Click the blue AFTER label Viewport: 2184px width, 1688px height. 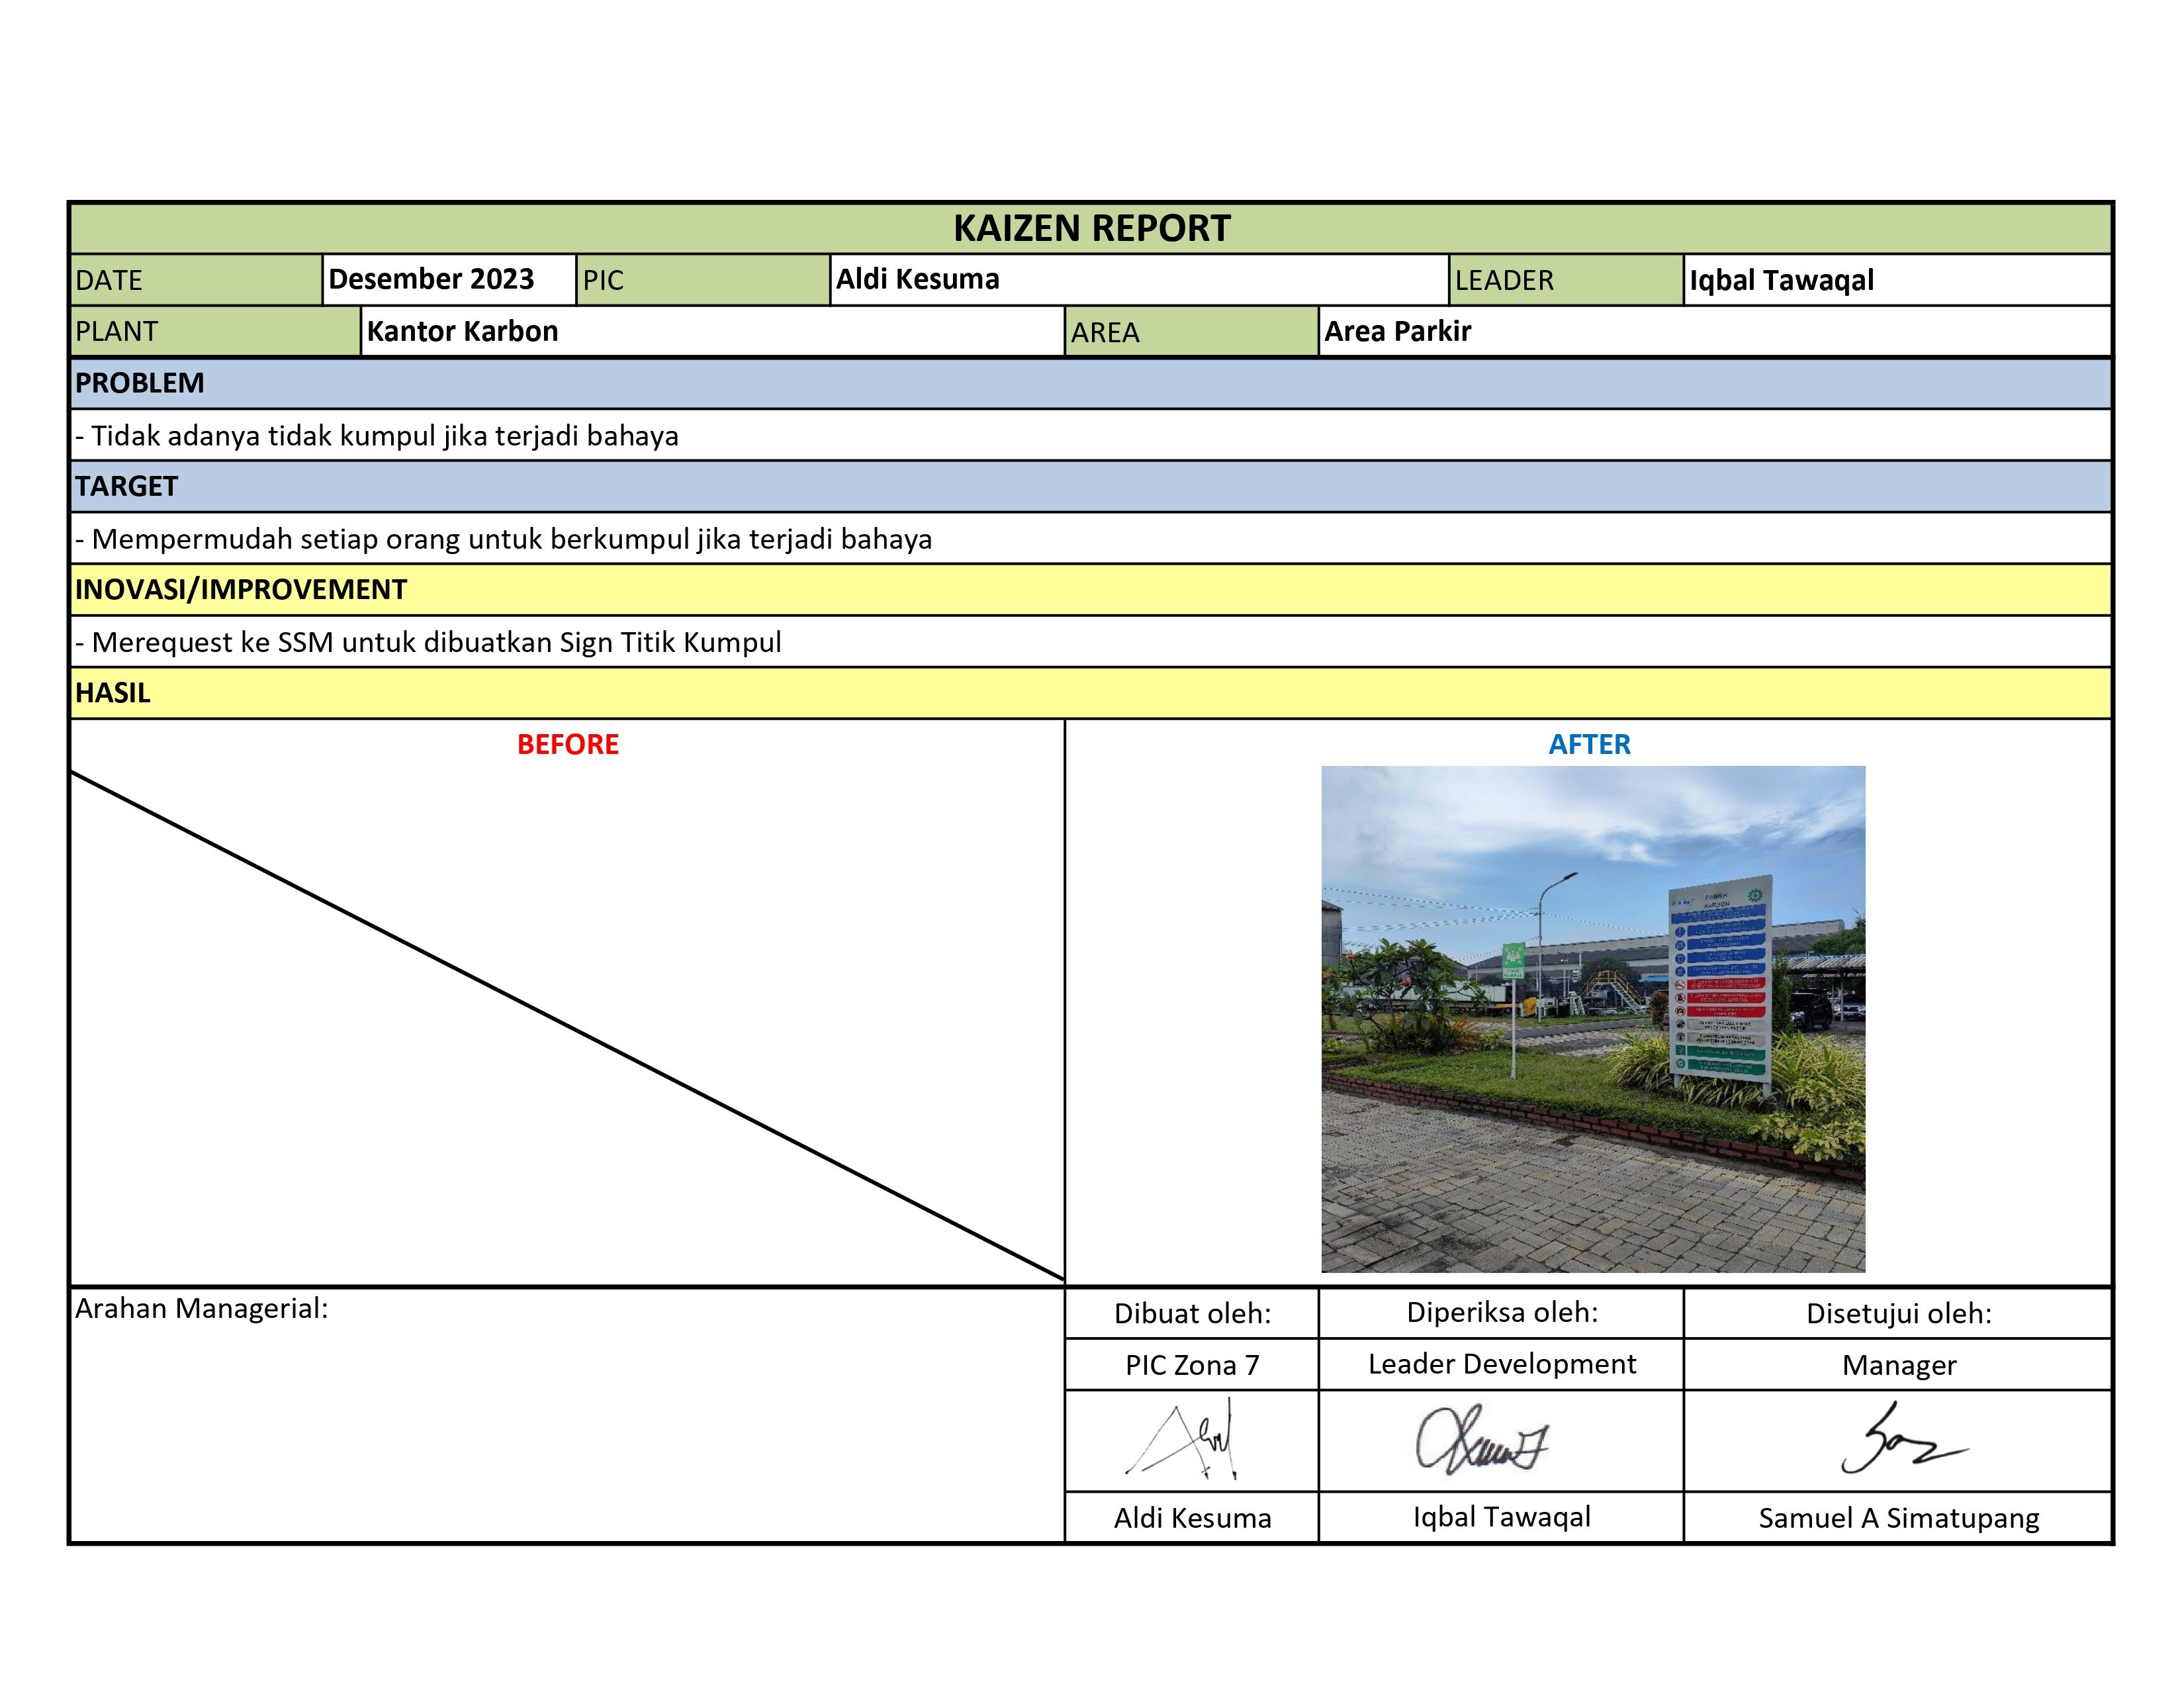tap(1588, 744)
